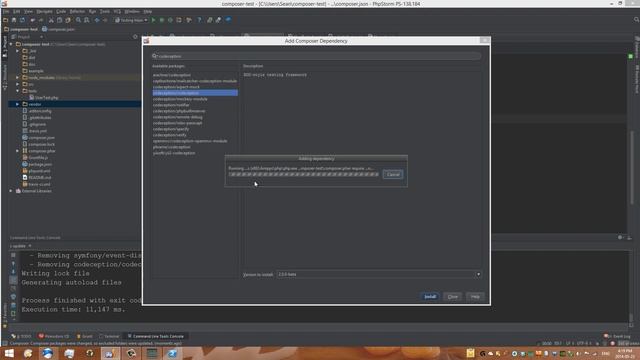
Task: Expand the composer.phar node
Action: (x=18, y=151)
